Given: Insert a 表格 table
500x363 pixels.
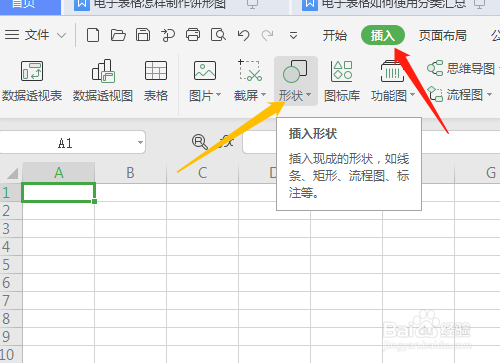Looking at the screenshot, I should (156, 81).
